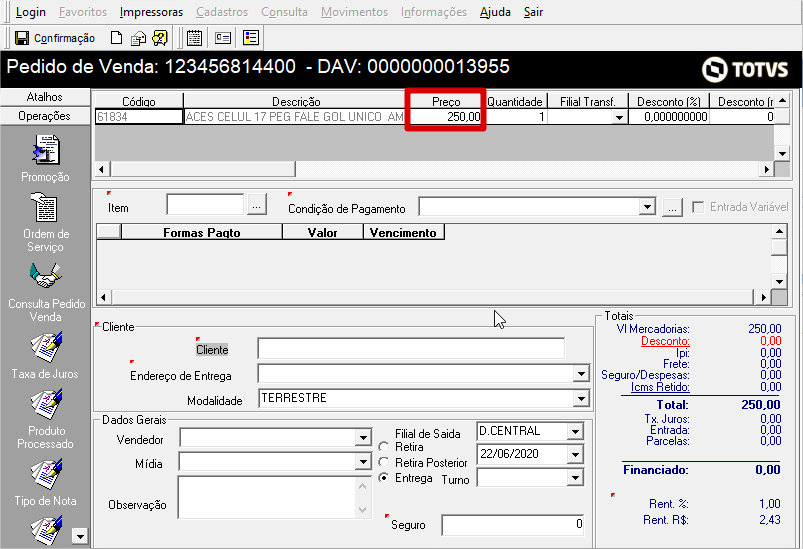Open the Condição de Pagamento dropdown
The image size is (803, 549).
point(647,207)
